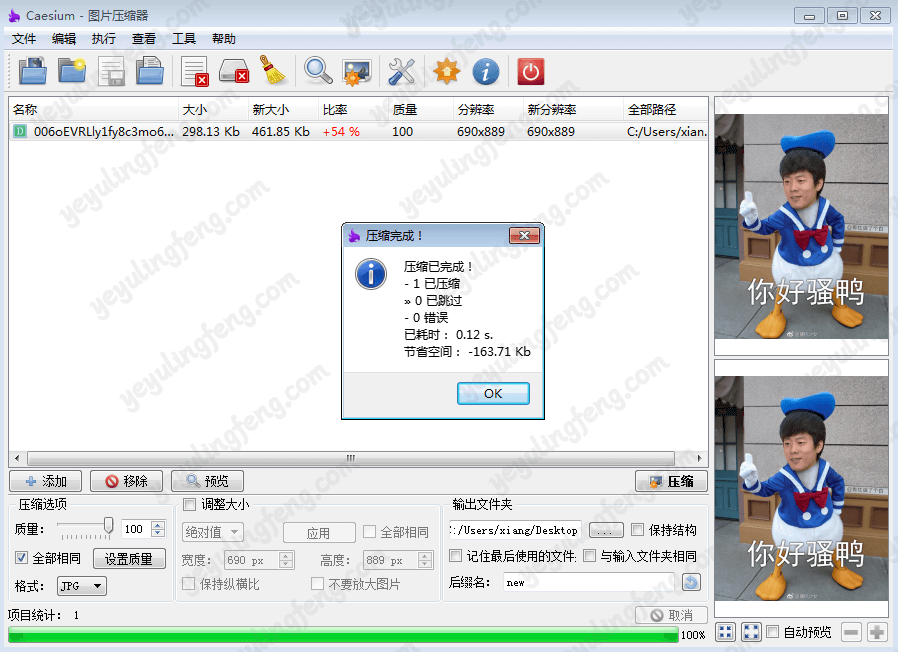Click the add pictures toolbar icon
The height and width of the screenshot is (652, 898).
click(33, 72)
